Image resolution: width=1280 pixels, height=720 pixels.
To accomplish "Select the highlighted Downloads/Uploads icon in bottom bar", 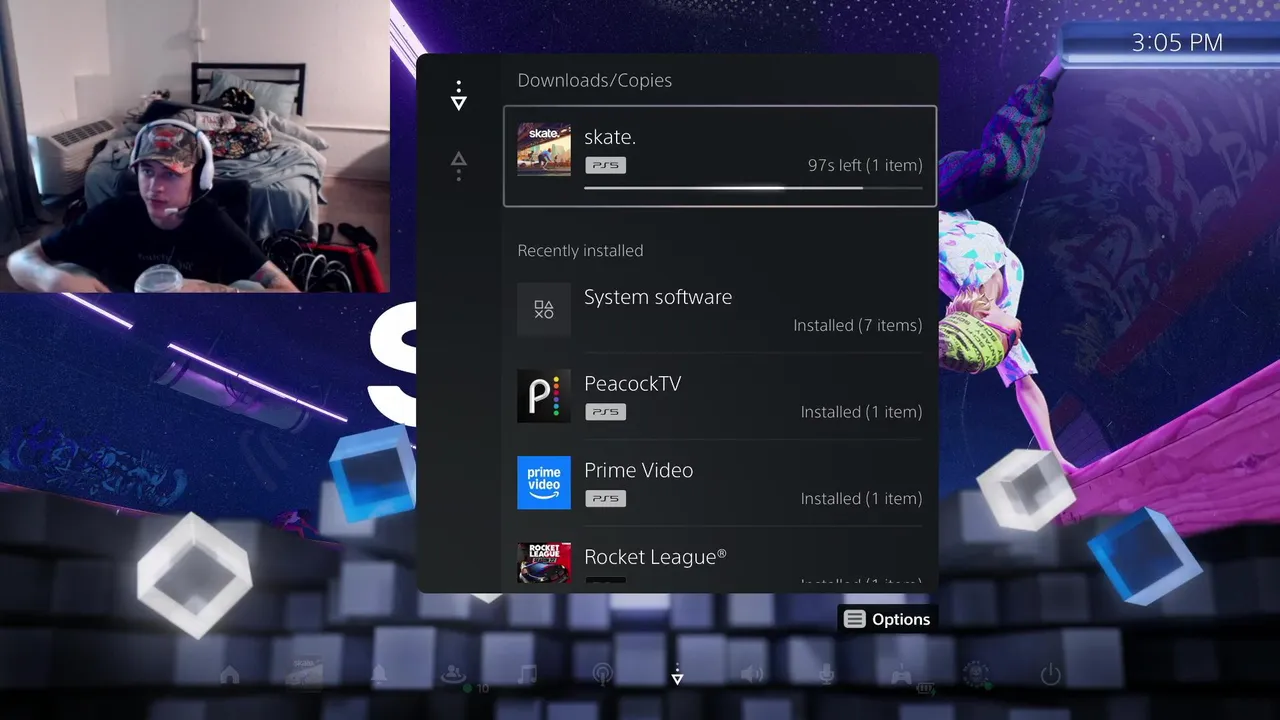I will pos(677,675).
